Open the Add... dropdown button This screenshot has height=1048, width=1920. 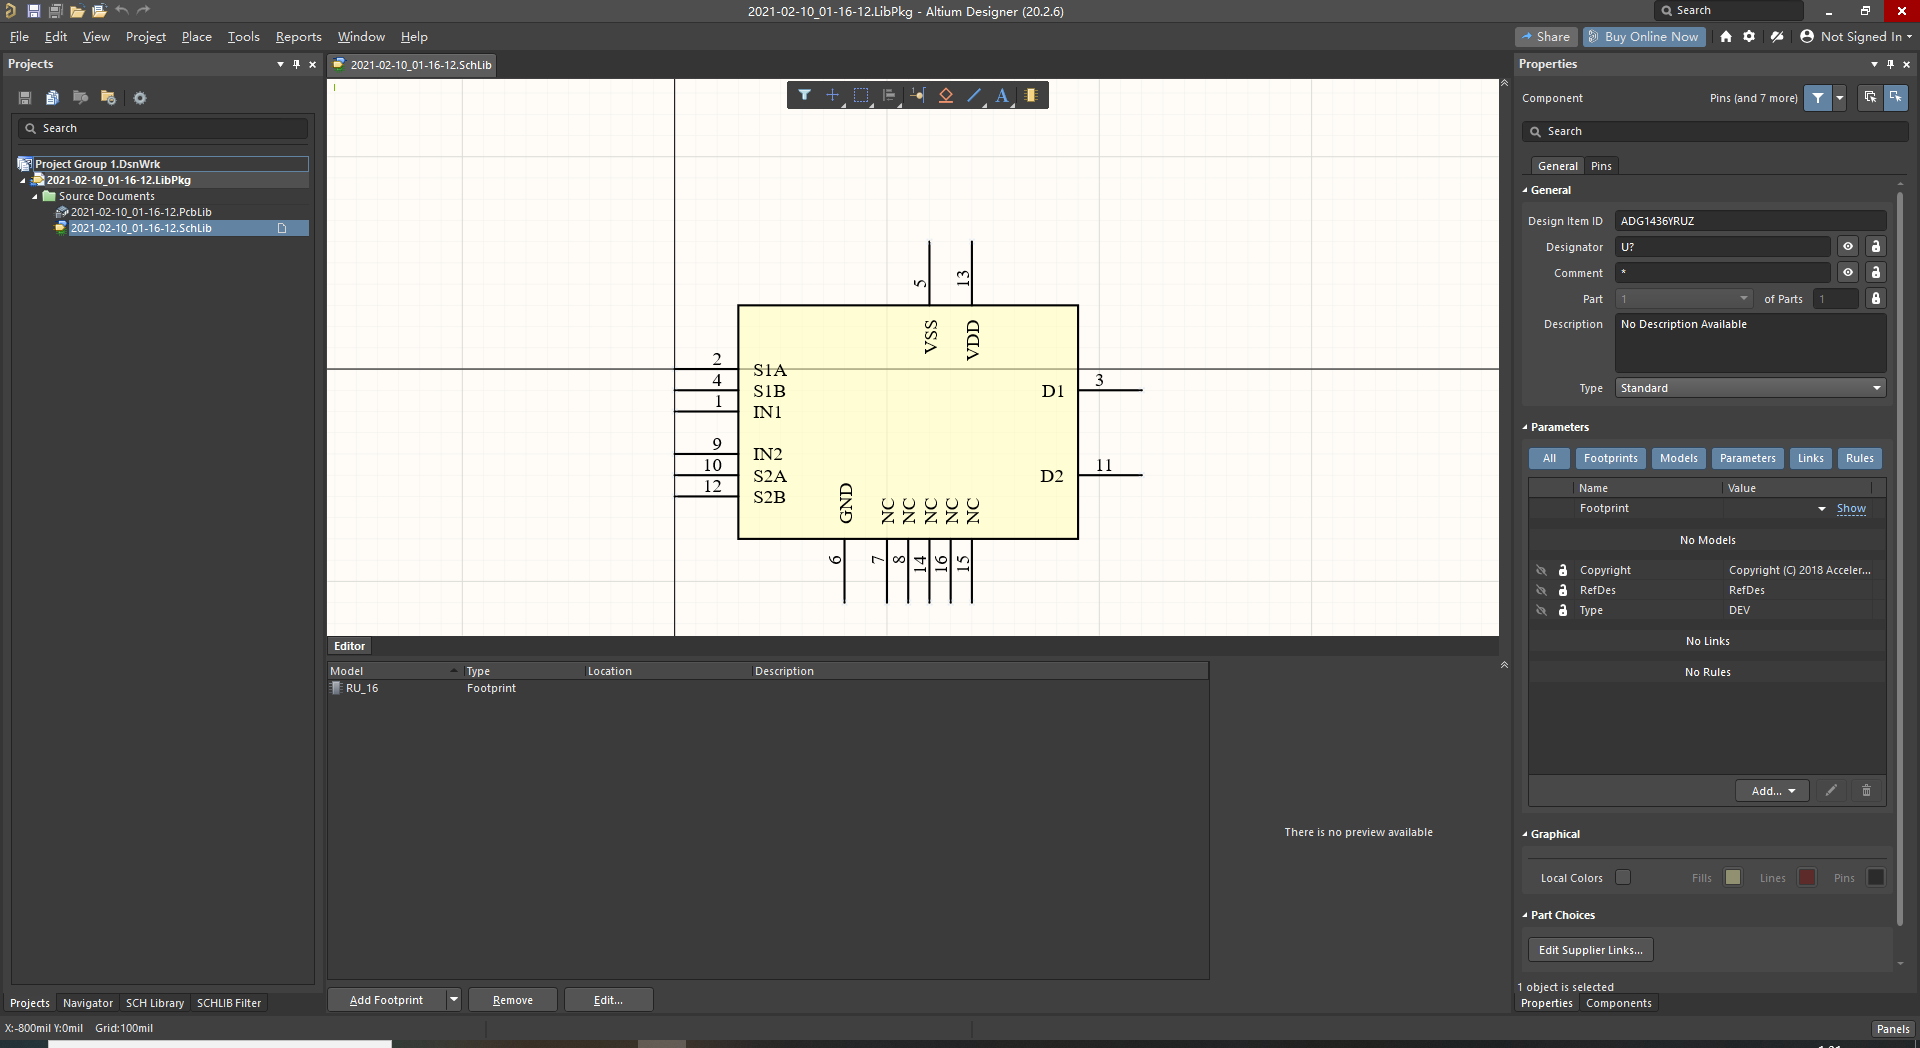pos(1772,791)
